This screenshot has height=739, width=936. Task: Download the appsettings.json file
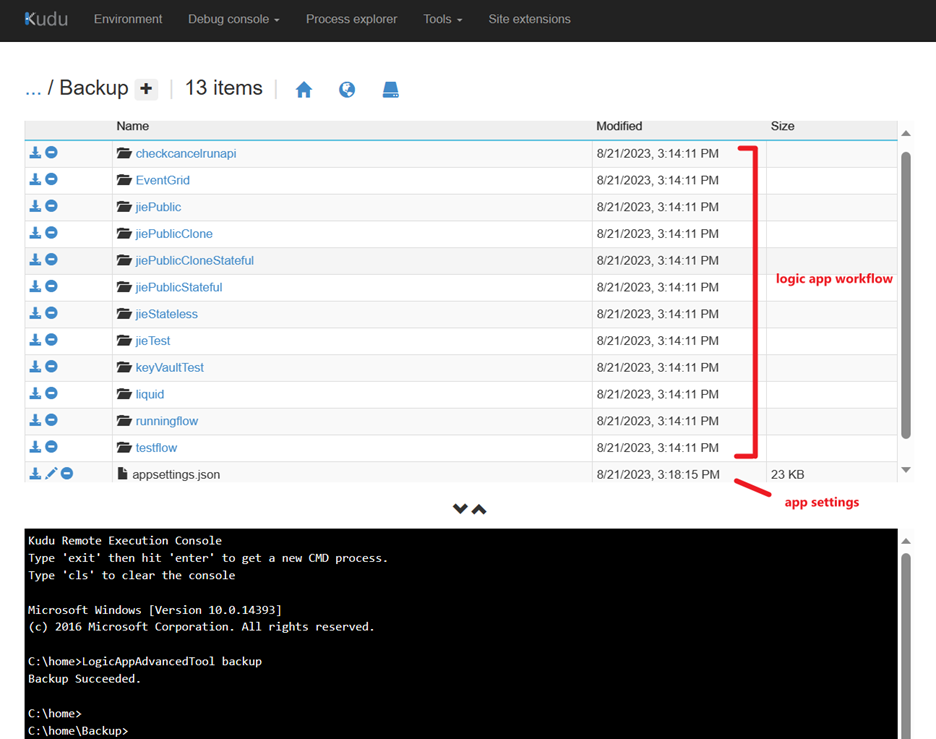pos(35,473)
